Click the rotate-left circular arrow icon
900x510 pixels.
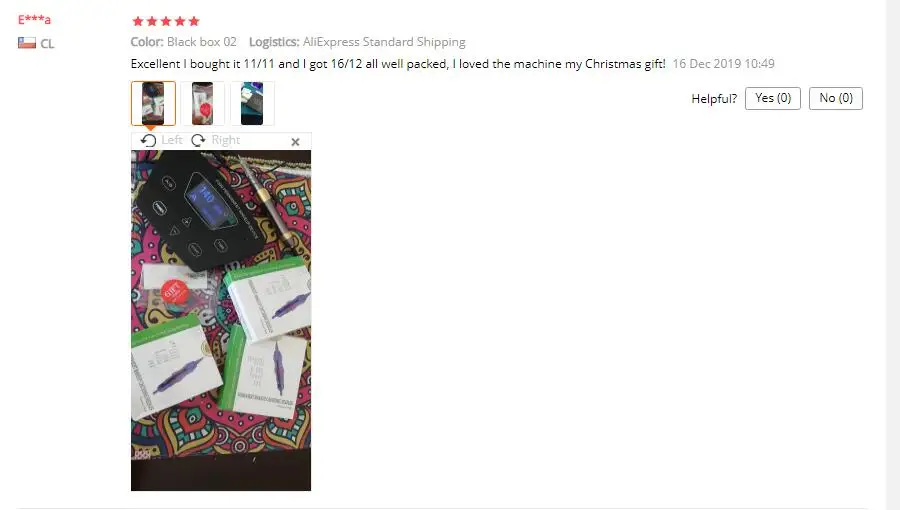[148, 141]
